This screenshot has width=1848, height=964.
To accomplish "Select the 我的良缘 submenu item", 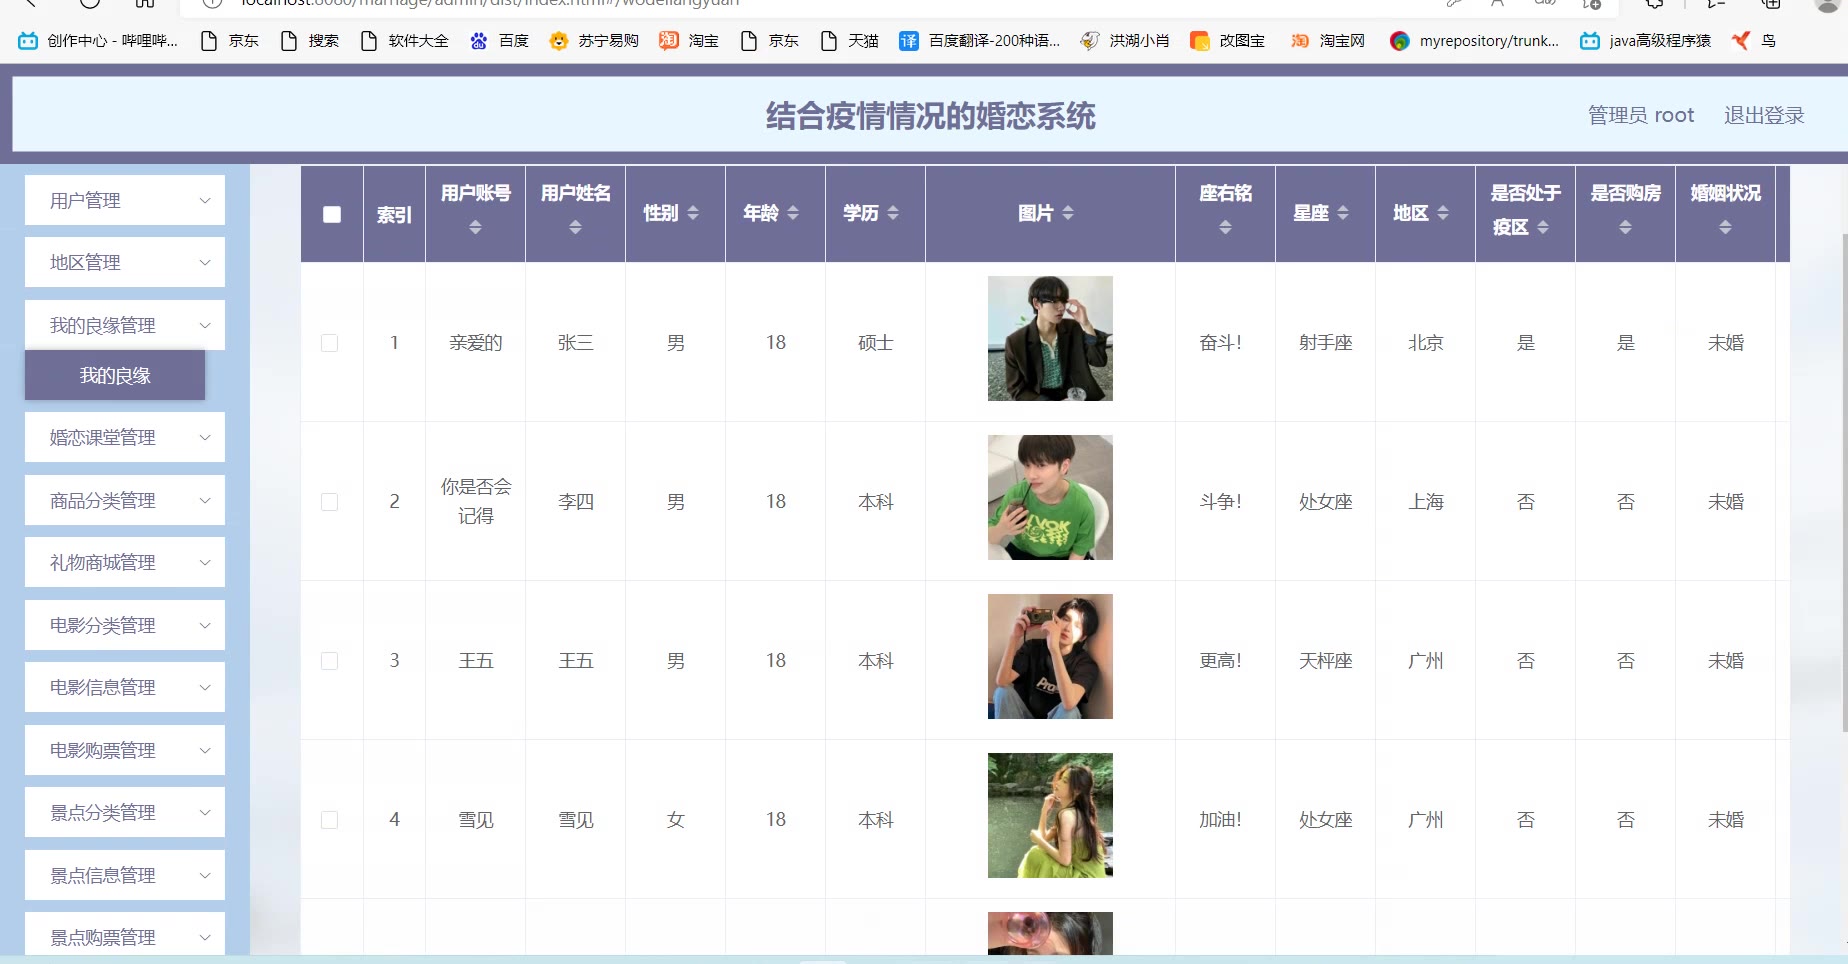I will (x=115, y=375).
